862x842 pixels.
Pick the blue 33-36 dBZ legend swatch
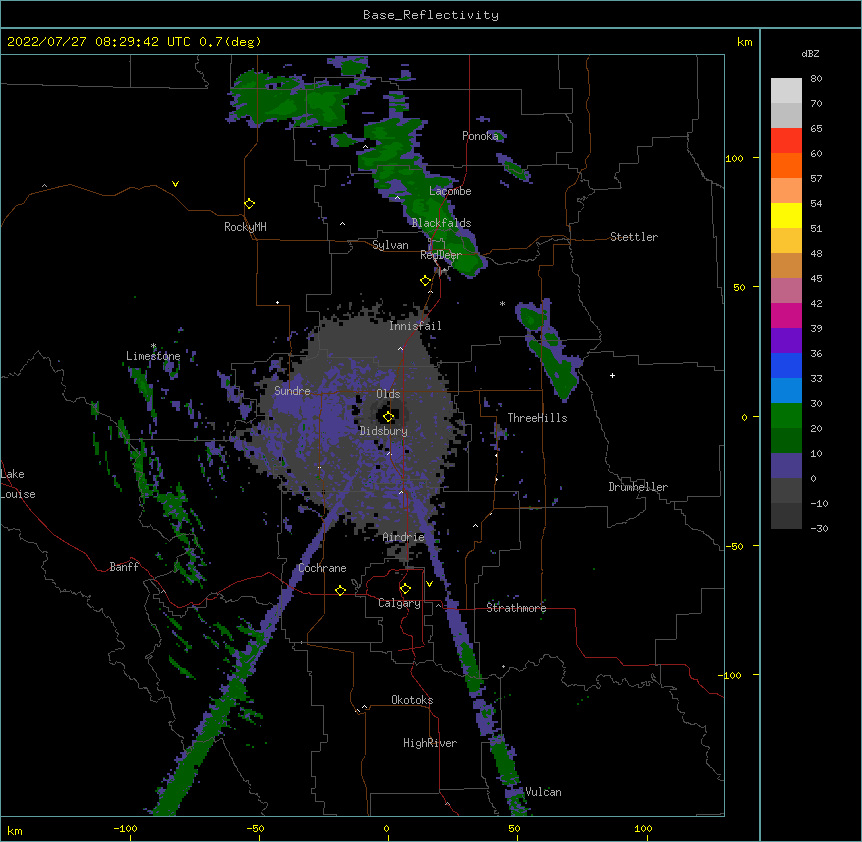(786, 365)
